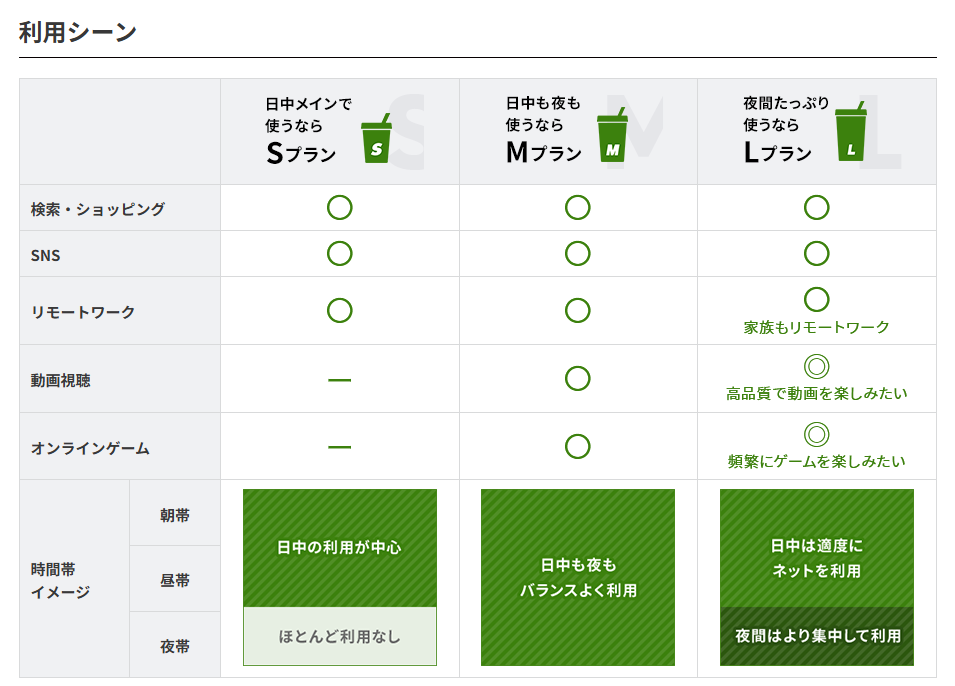The image size is (955, 686).
Task: Click the 夜間はより集中して利用 dark block
Action: (816, 636)
